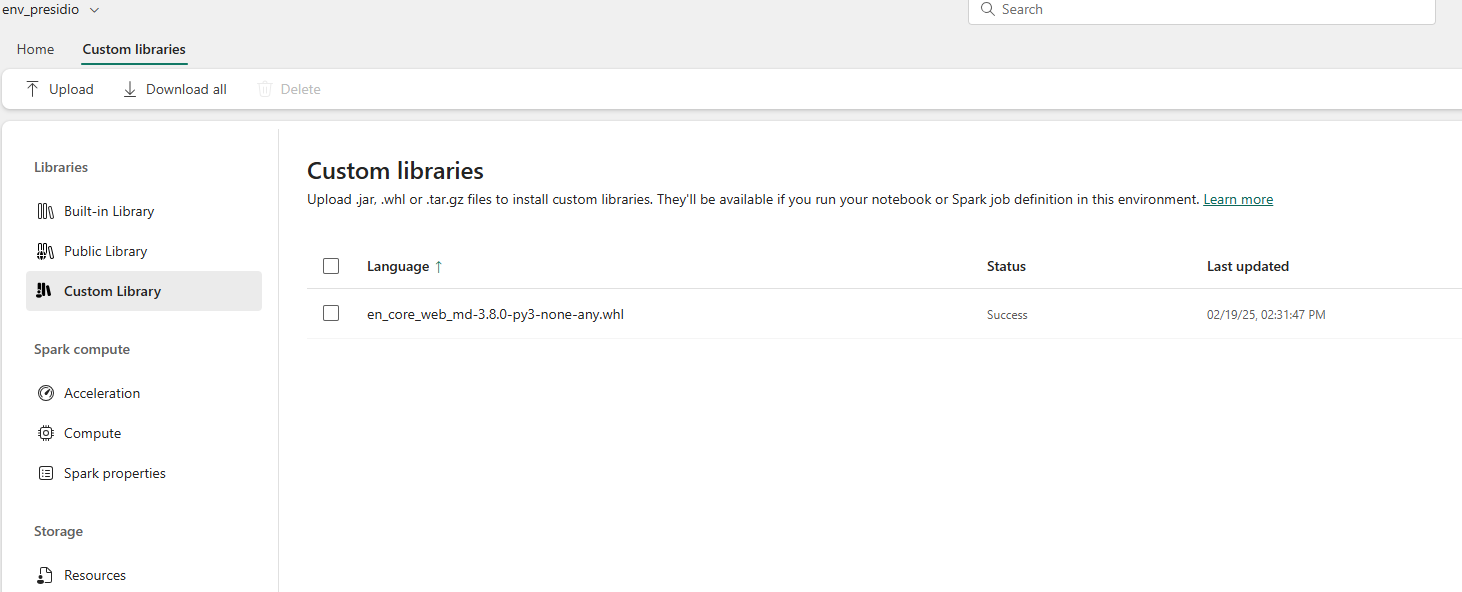Click the Upload button label
1462x592 pixels.
71,89
